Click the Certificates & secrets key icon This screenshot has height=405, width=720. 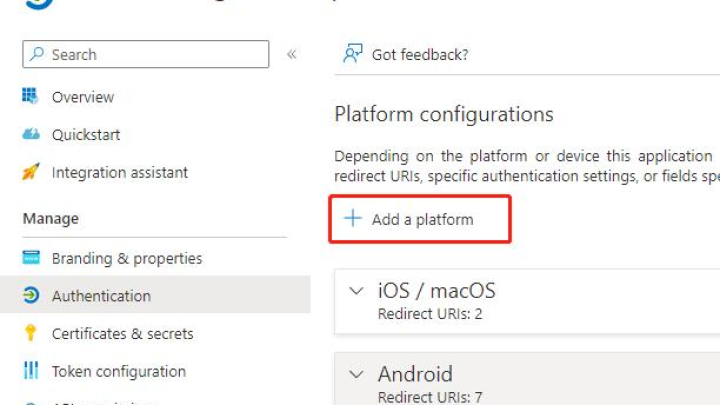point(30,332)
